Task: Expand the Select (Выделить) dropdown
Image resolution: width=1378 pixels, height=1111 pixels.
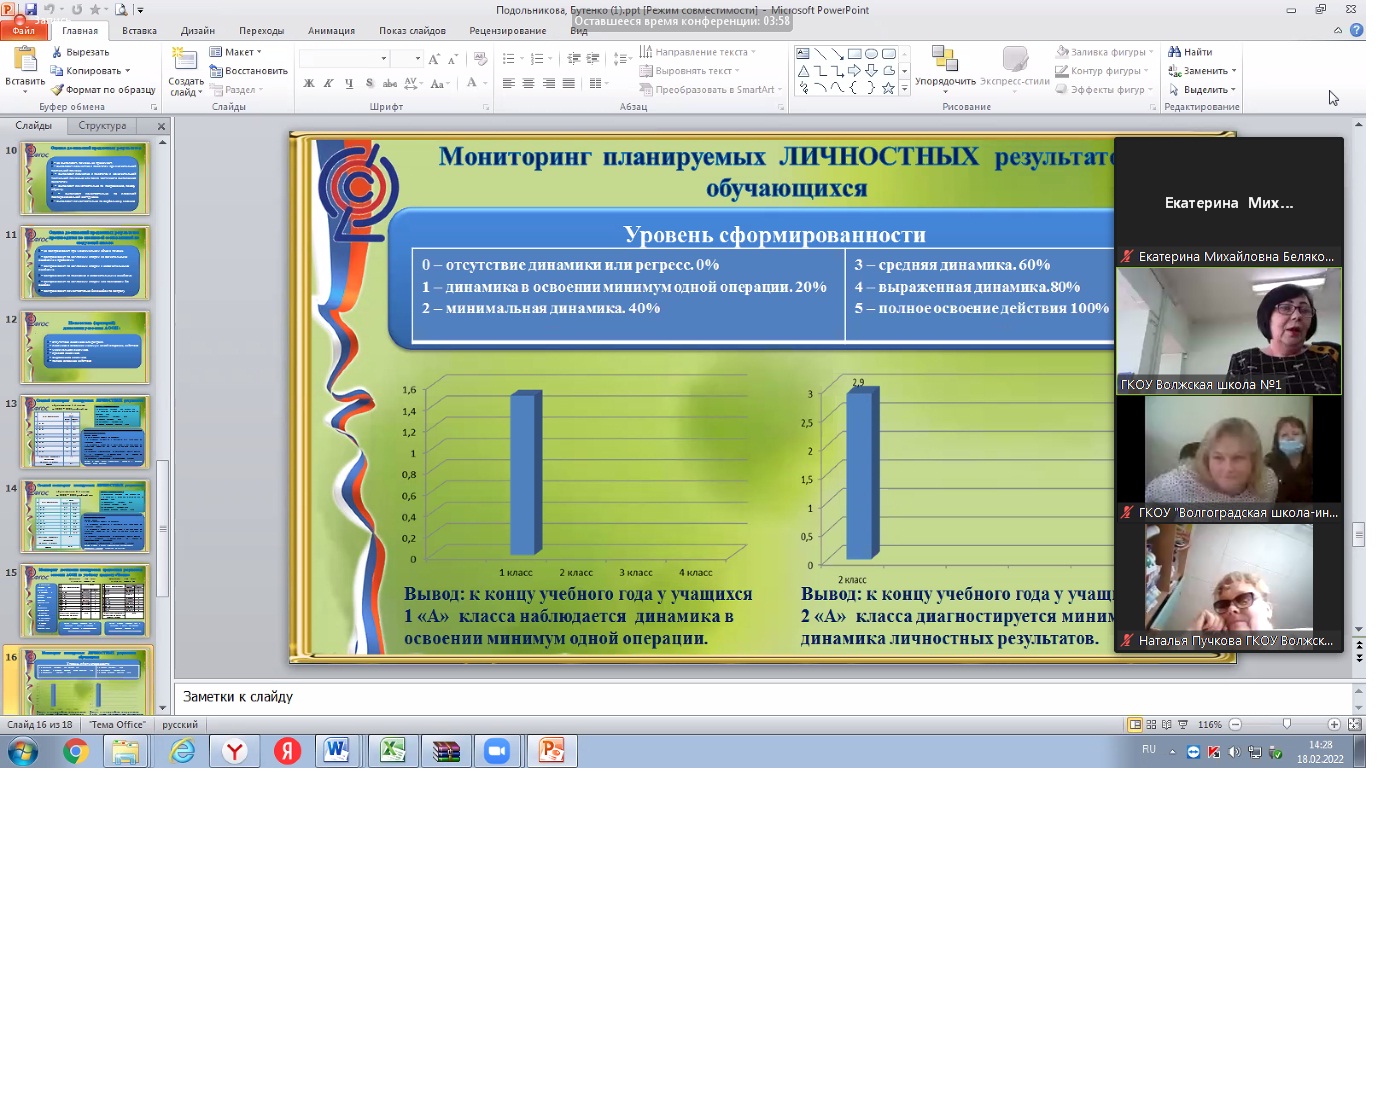Action: [1204, 90]
